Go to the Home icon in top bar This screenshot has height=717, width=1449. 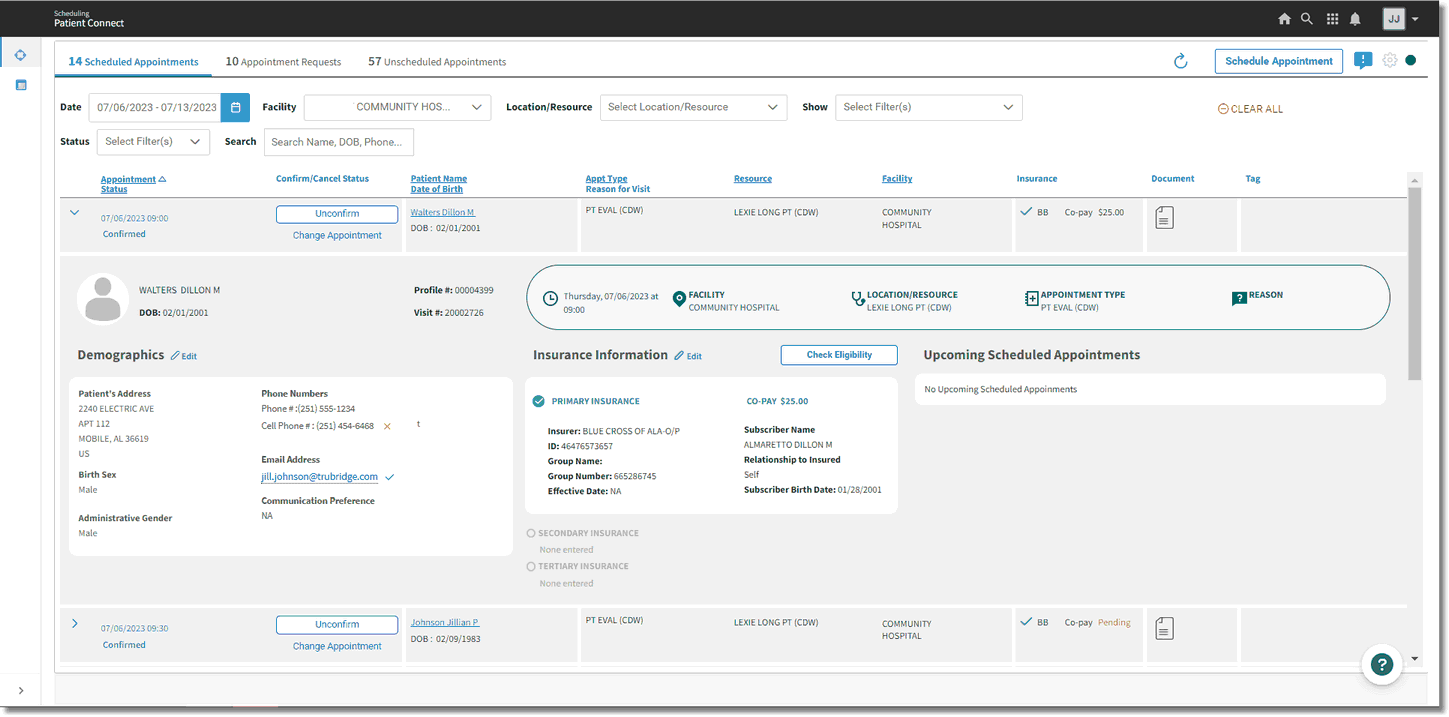1285,19
